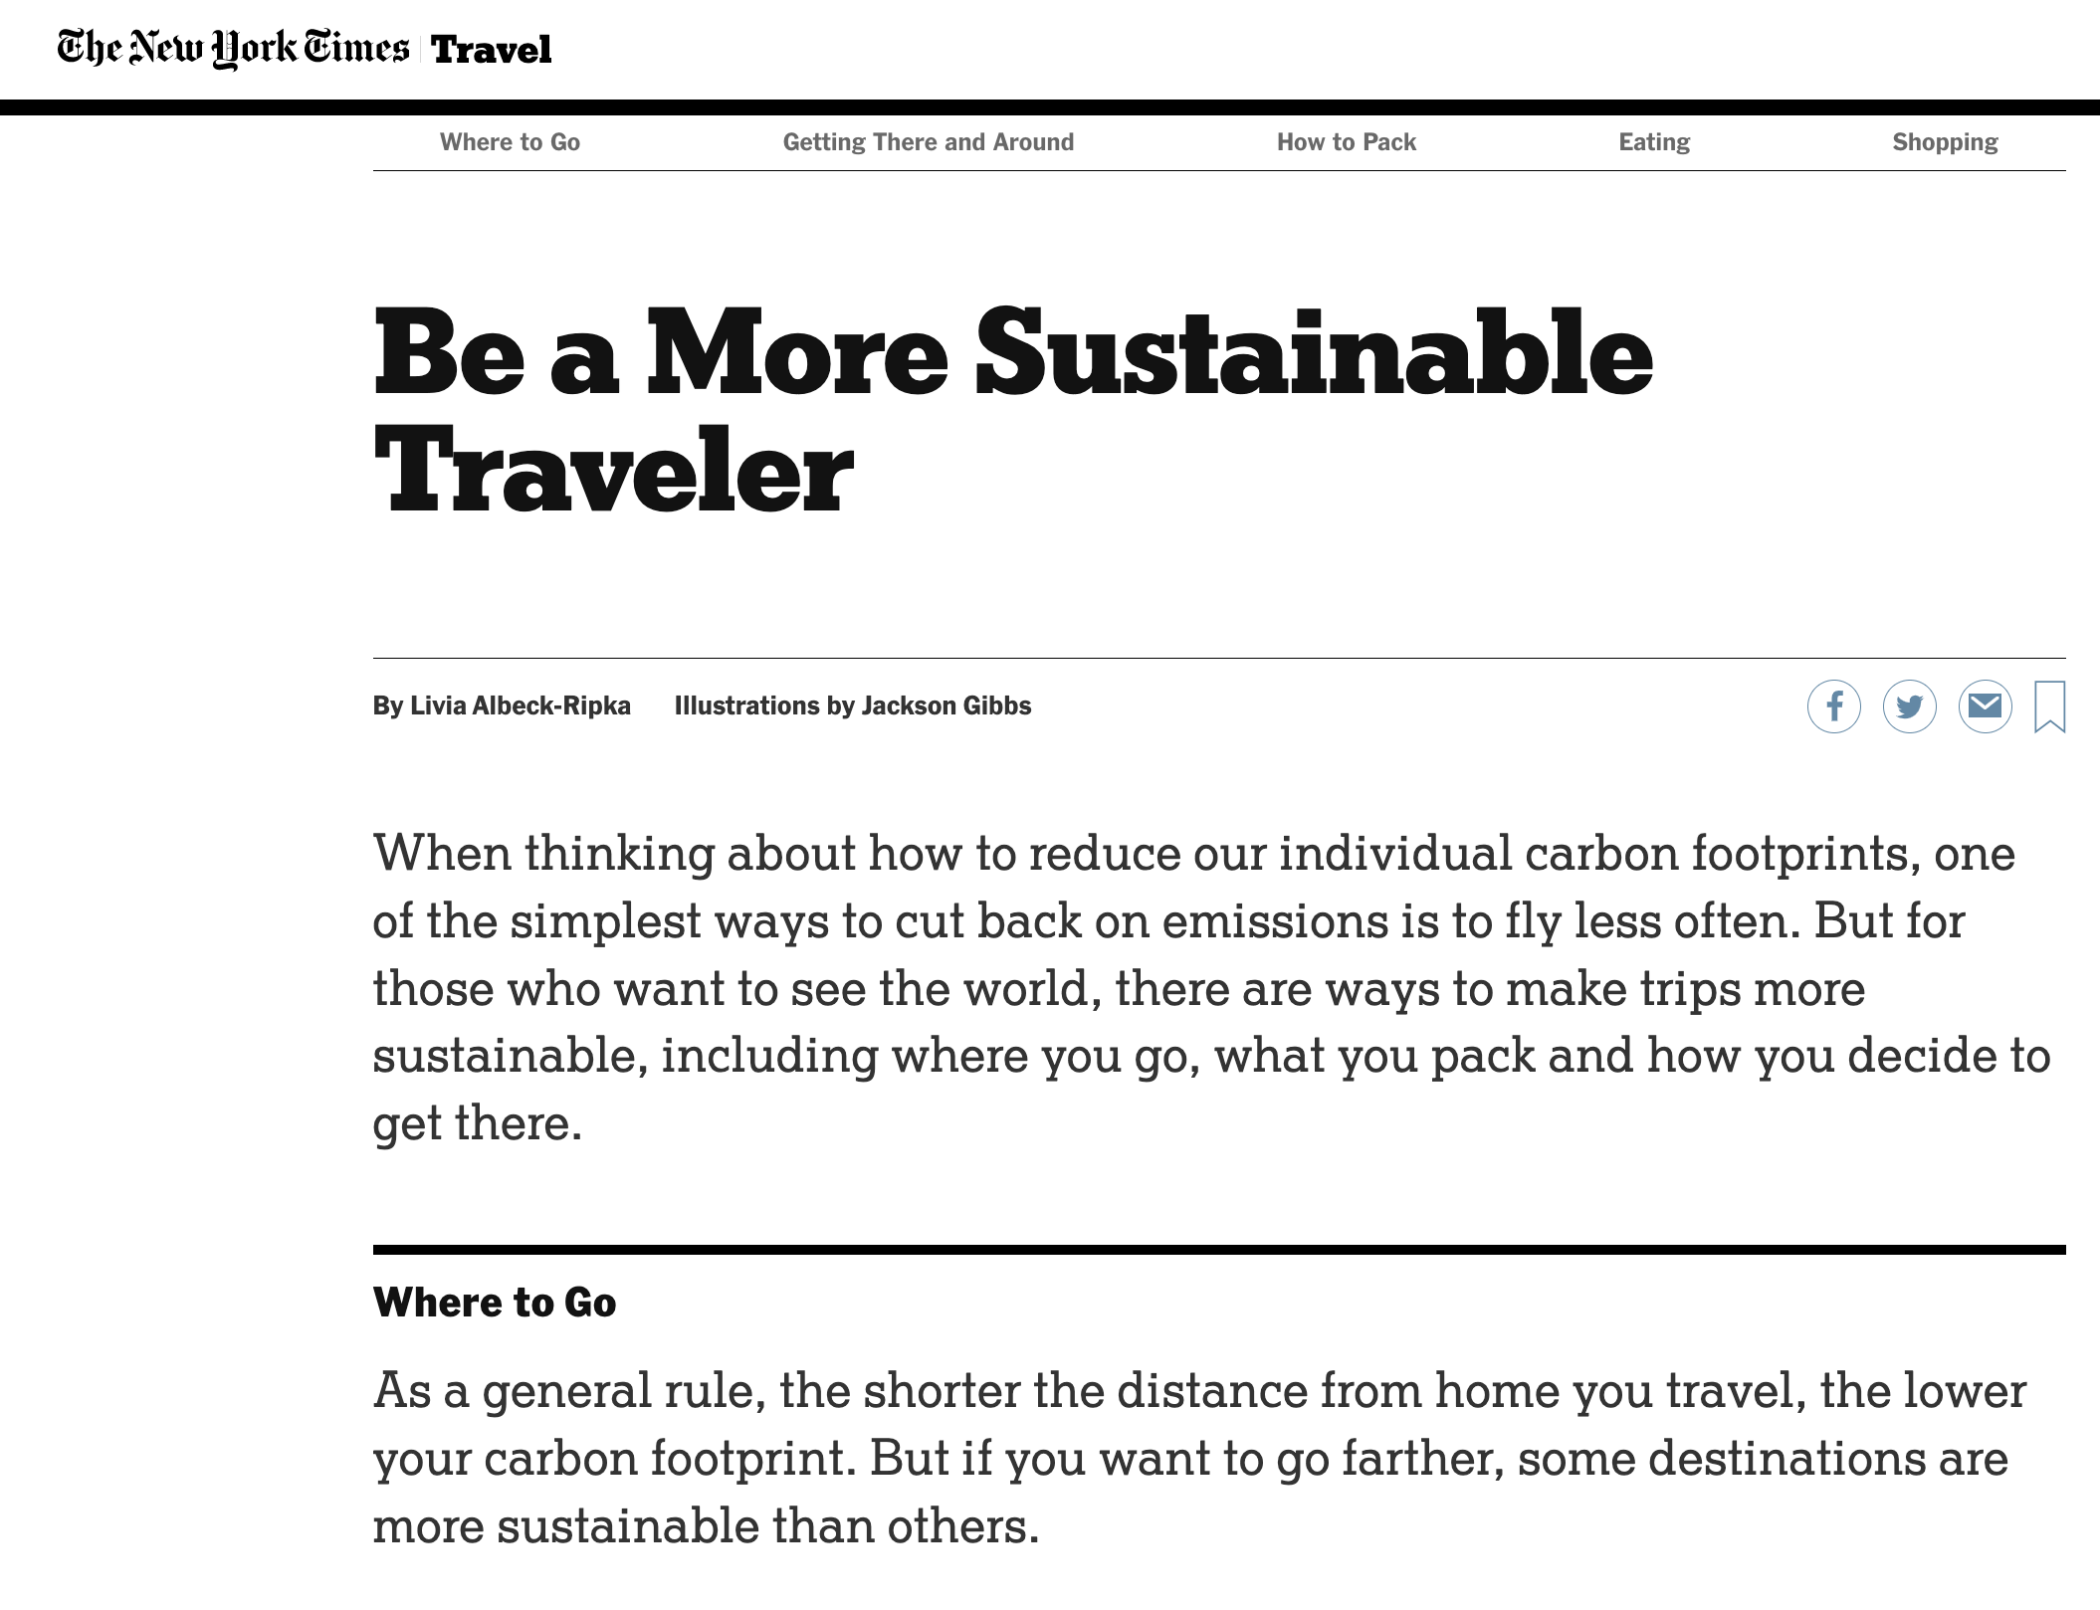Expand the Where to Go section
Image resolution: width=2100 pixels, height=1610 pixels.
coord(494,1302)
